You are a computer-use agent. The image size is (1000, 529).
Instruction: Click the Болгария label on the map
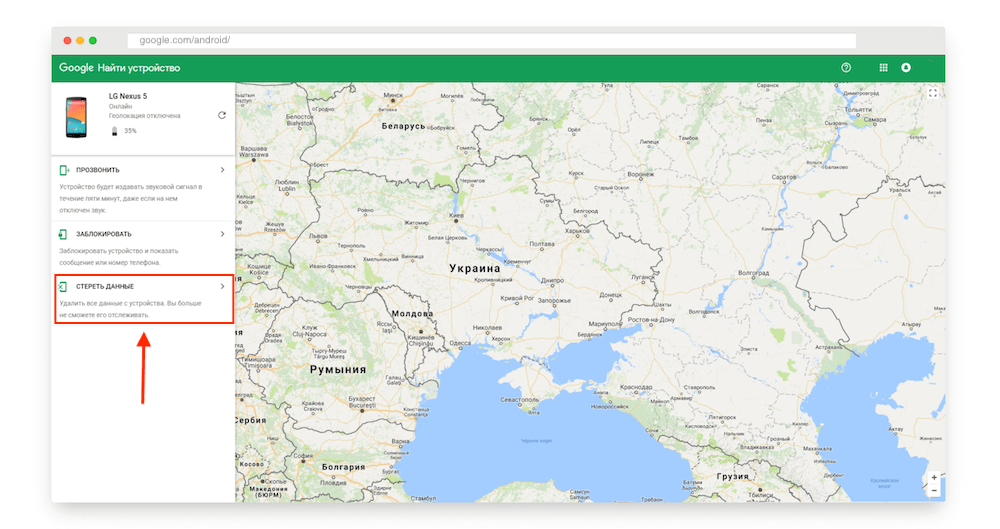(x=343, y=467)
